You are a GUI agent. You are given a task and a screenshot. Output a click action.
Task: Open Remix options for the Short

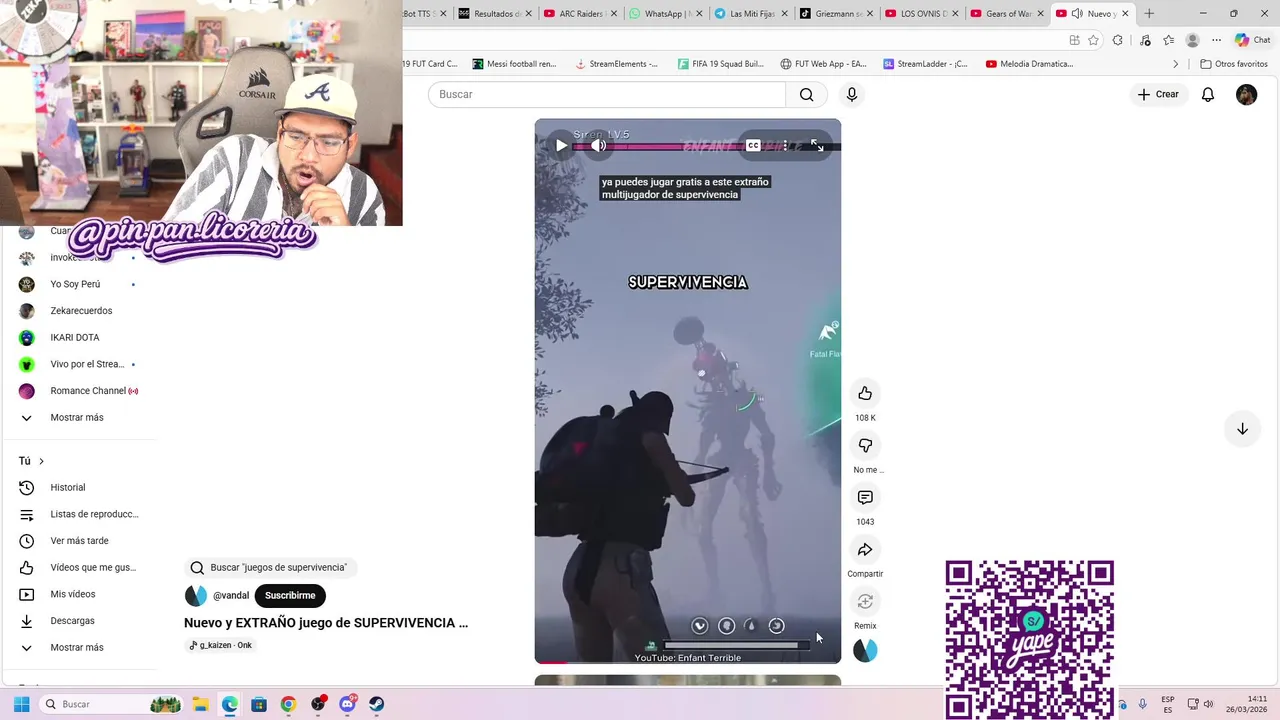click(x=865, y=601)
